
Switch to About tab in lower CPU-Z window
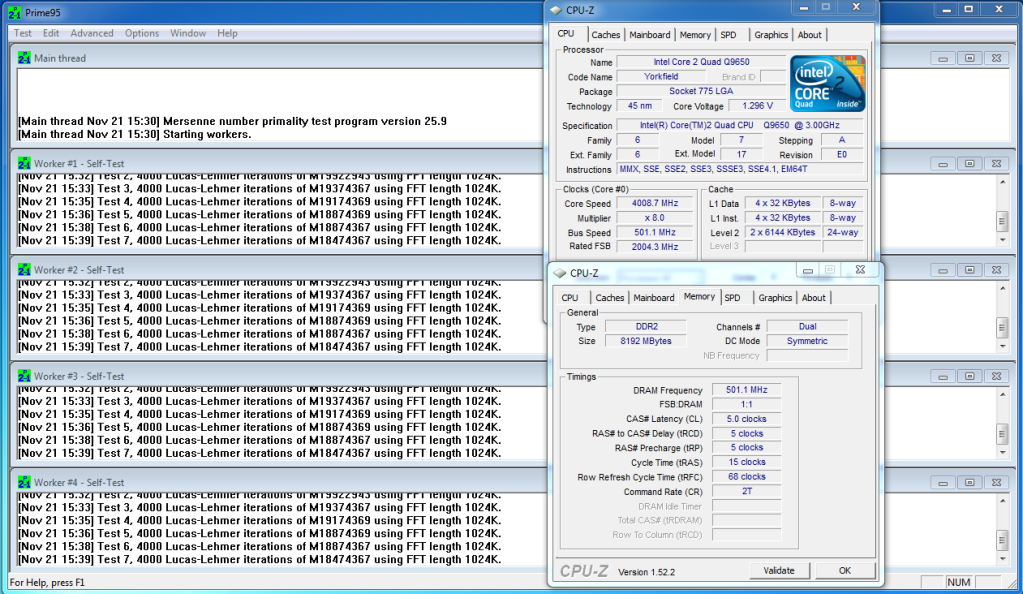pos(814,298)
